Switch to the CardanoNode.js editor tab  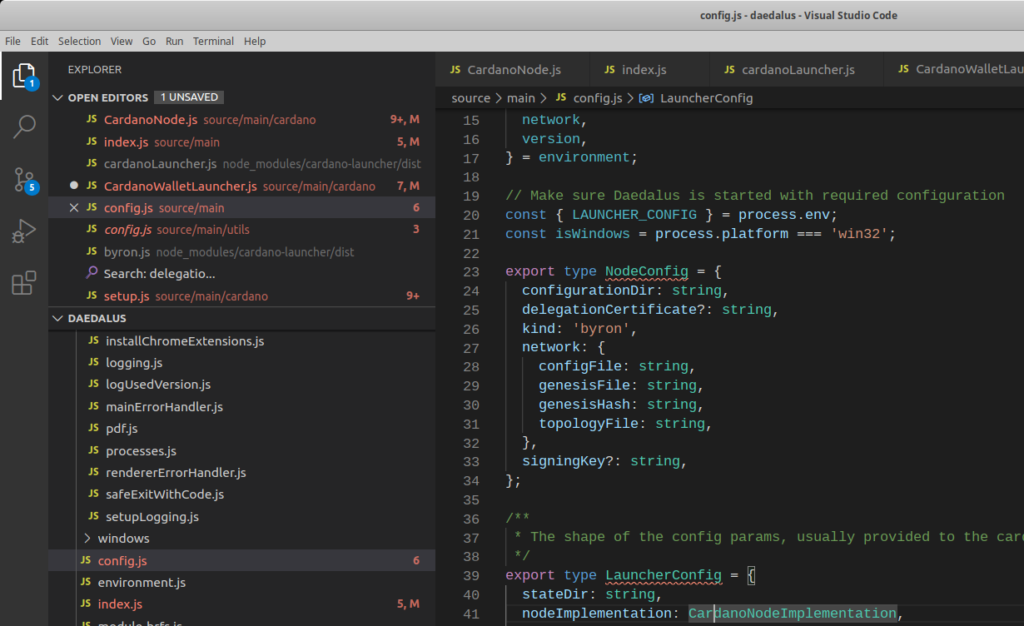[511, 69]
